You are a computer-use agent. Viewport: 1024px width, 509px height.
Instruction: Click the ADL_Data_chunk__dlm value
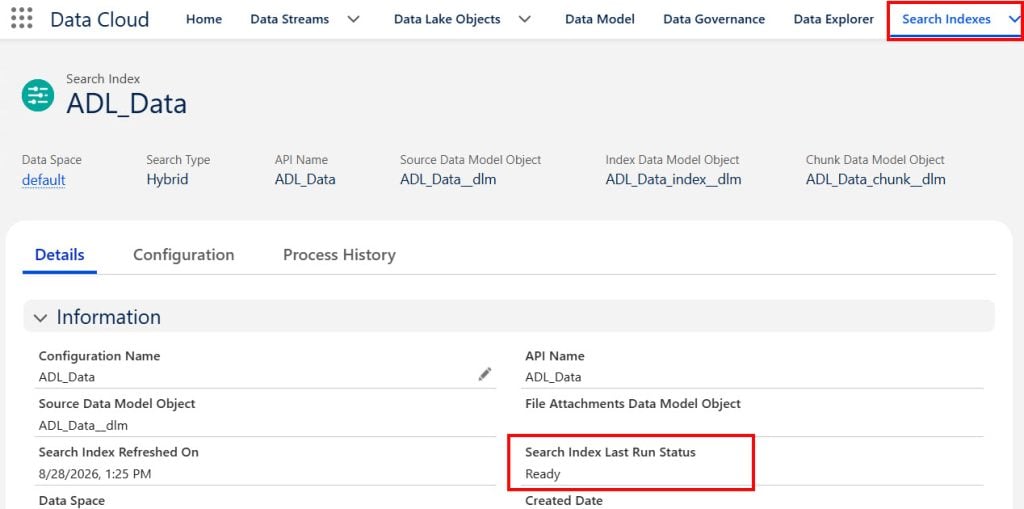[x=876, y=179]
